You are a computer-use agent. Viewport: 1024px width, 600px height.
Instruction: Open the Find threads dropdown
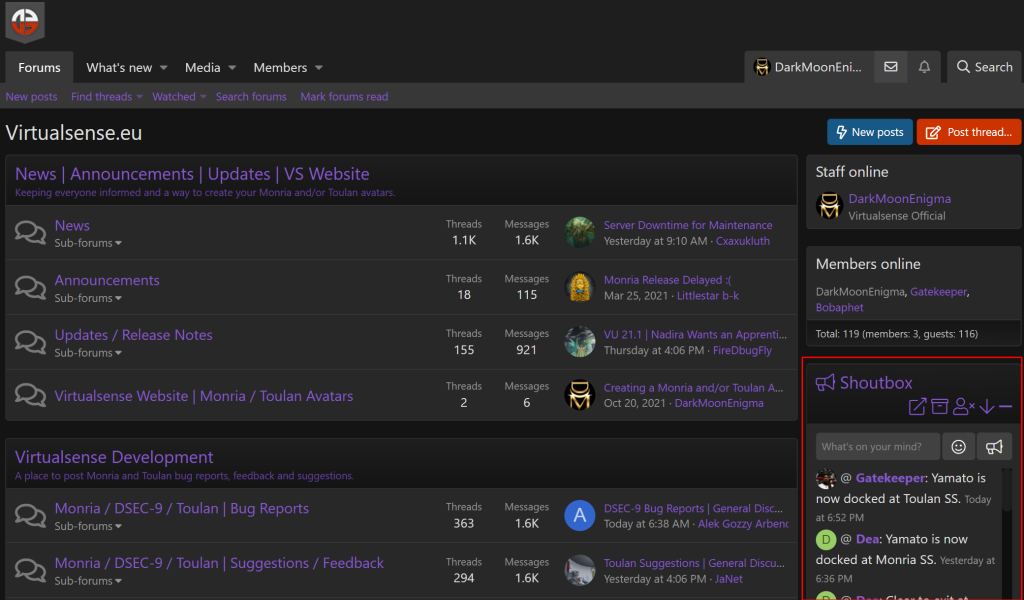(x=106, y=97)
